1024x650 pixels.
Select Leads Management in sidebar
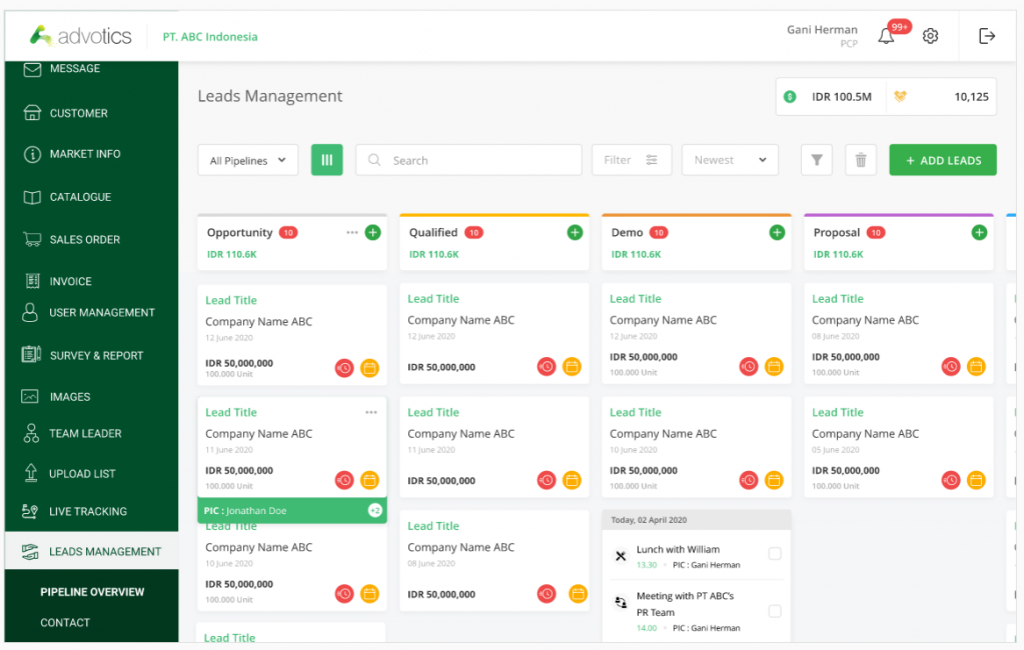pos(91,551)
